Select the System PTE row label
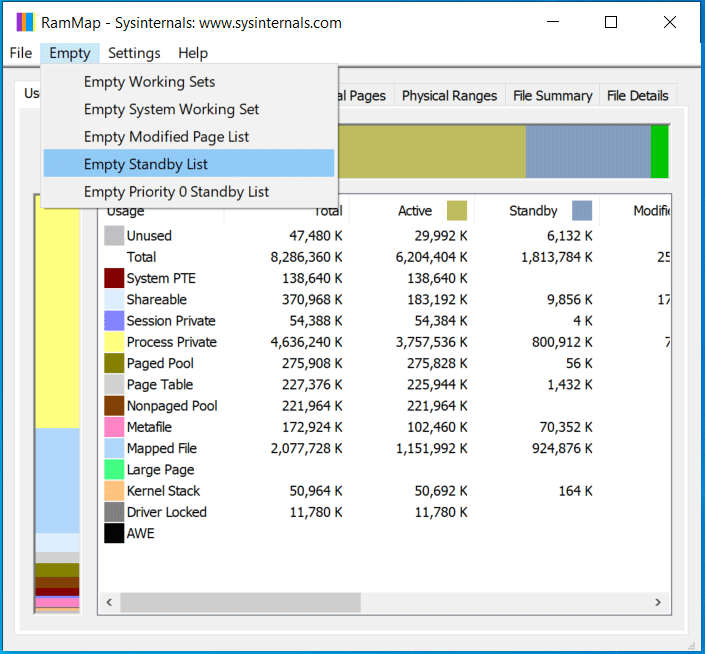 point(161,278)
